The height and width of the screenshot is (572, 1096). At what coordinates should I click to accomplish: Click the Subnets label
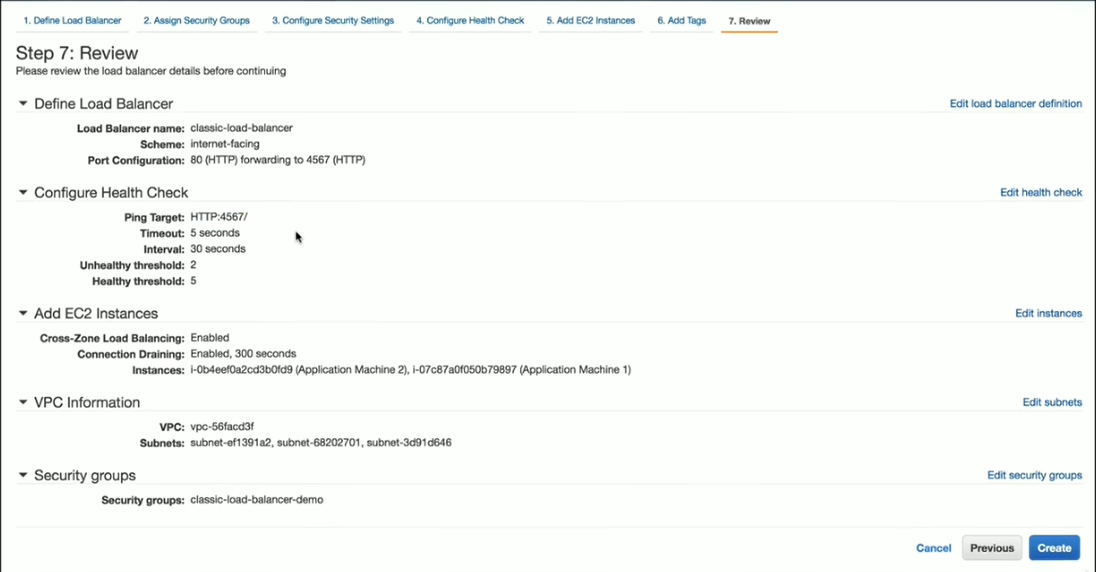162,443
